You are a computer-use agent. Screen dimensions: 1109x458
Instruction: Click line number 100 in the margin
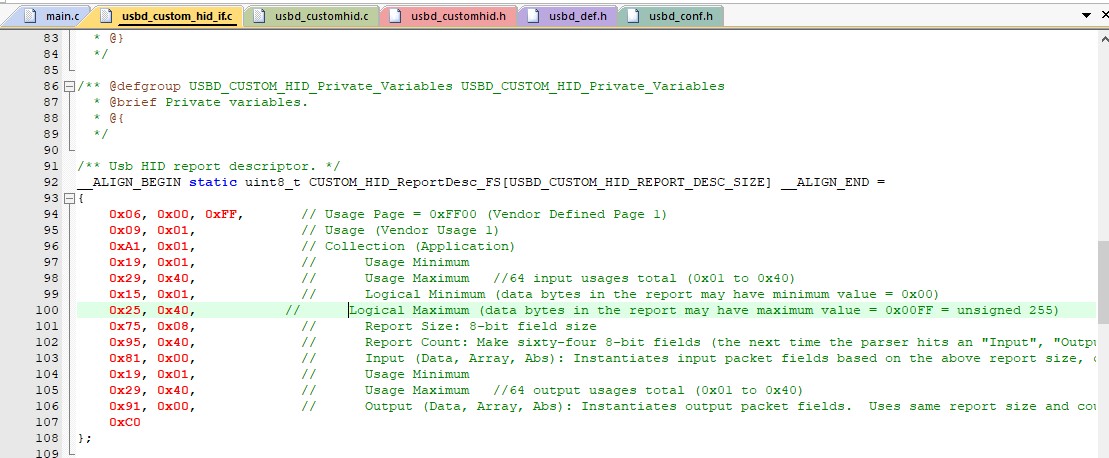pos(47,310)
